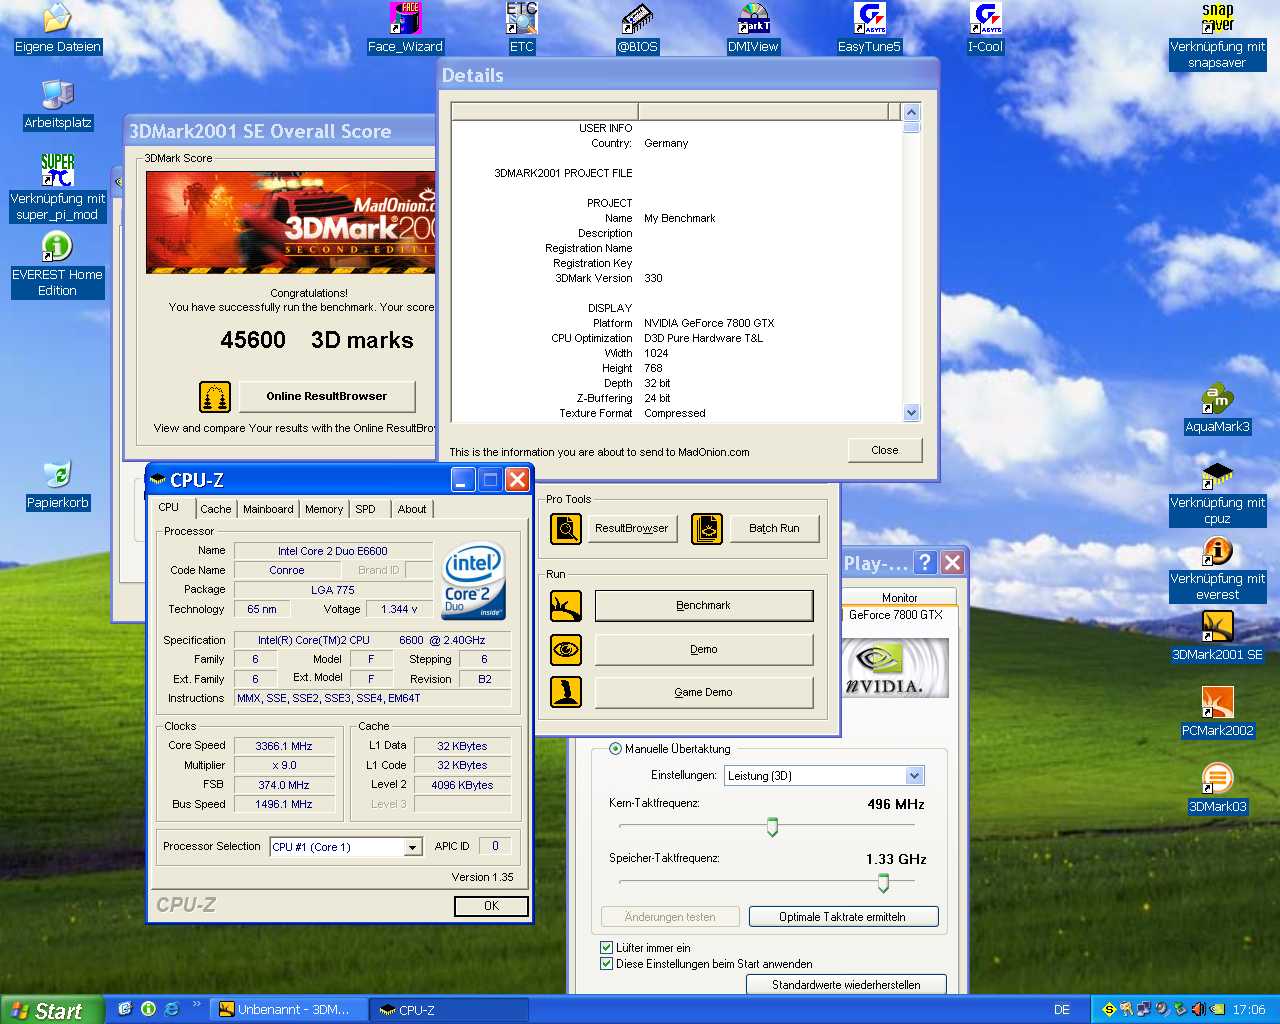1280x1024 pixels.
Task: Click the Speicher-Taktfrequenz slider handle
Action: tap(883, 882)
